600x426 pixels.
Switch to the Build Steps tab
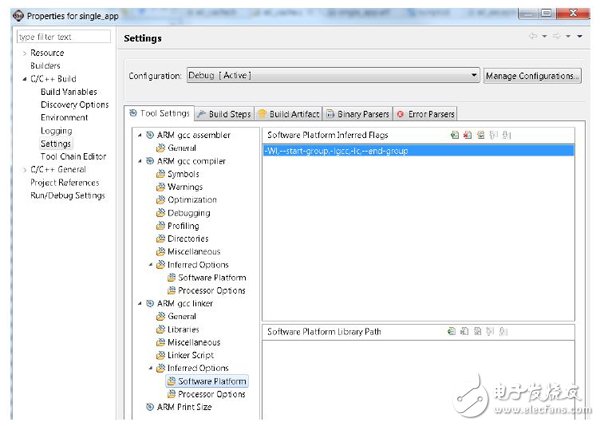click(225, 114)
